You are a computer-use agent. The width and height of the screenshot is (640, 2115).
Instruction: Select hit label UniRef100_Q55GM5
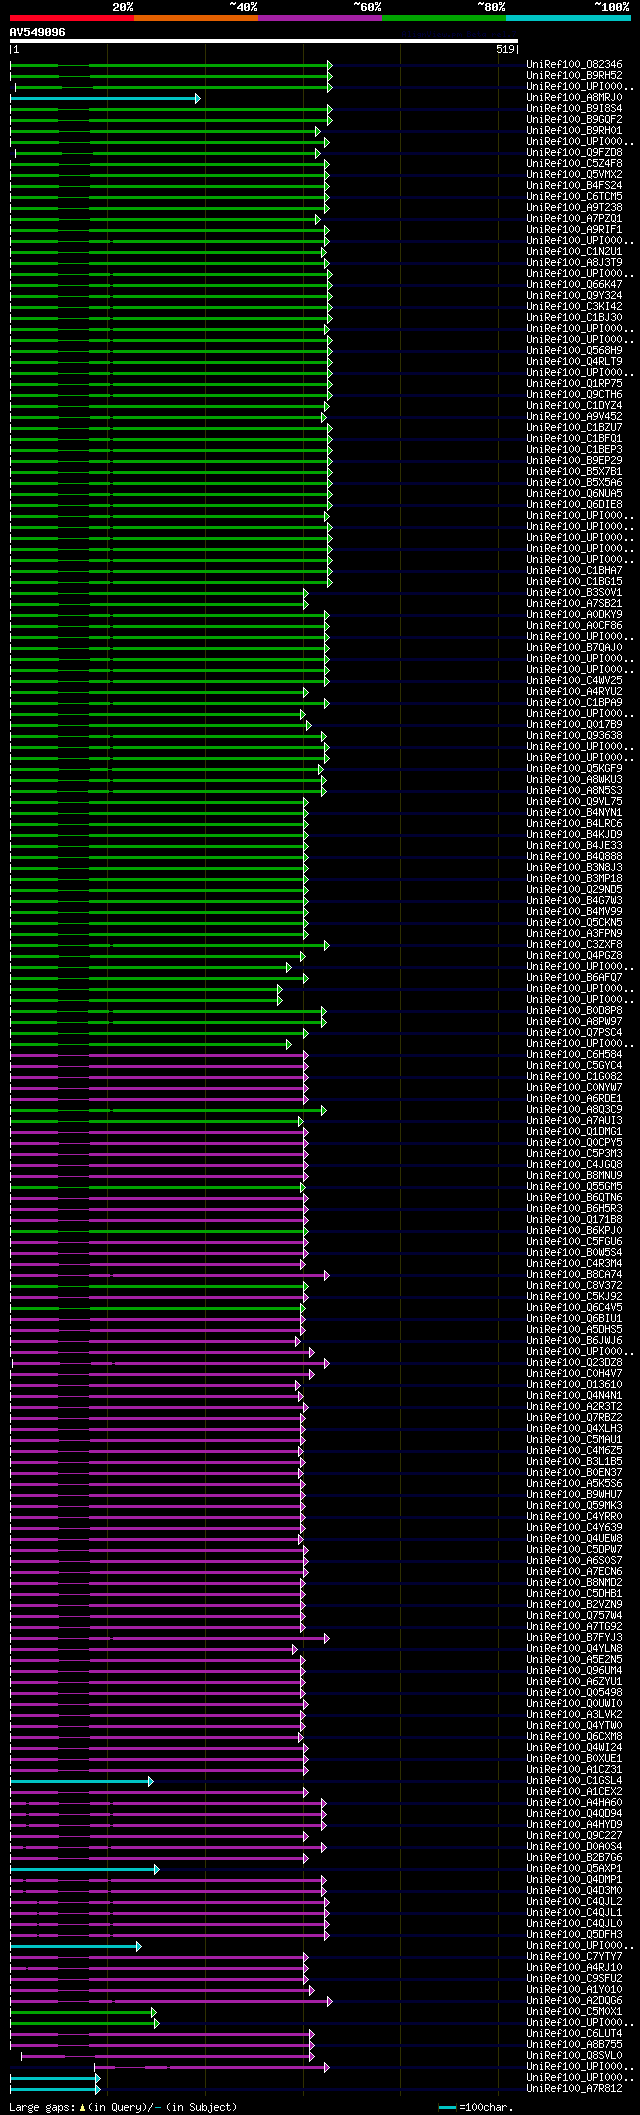[574, 1187]
